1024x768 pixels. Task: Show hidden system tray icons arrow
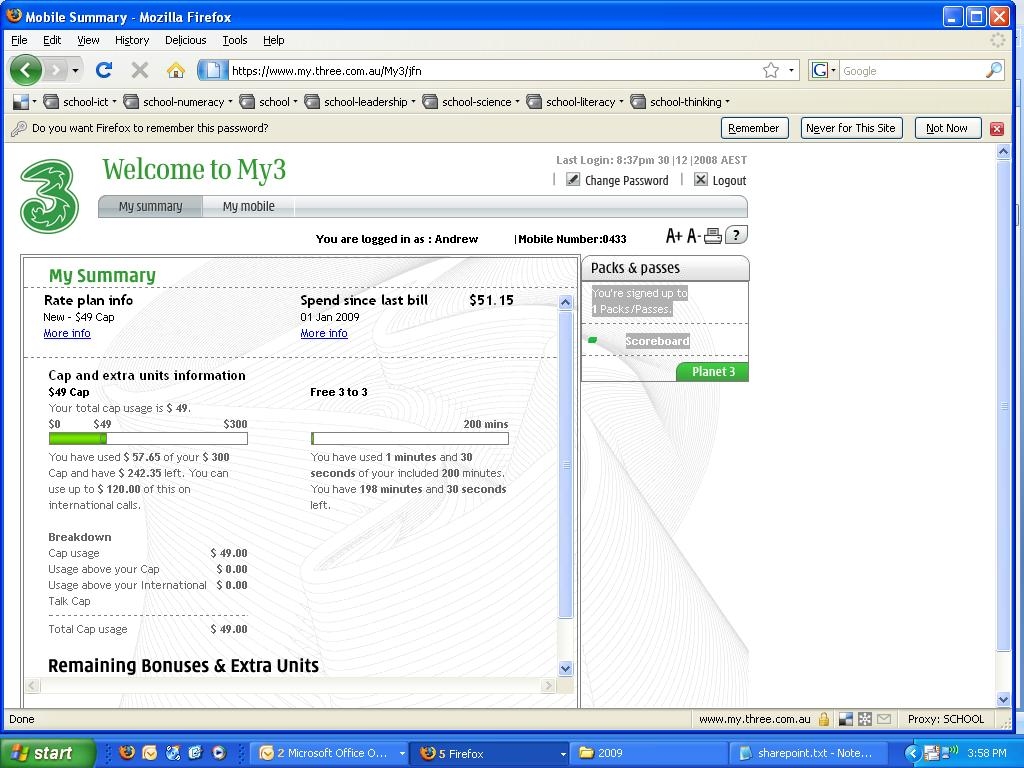[x=912, y=753]
